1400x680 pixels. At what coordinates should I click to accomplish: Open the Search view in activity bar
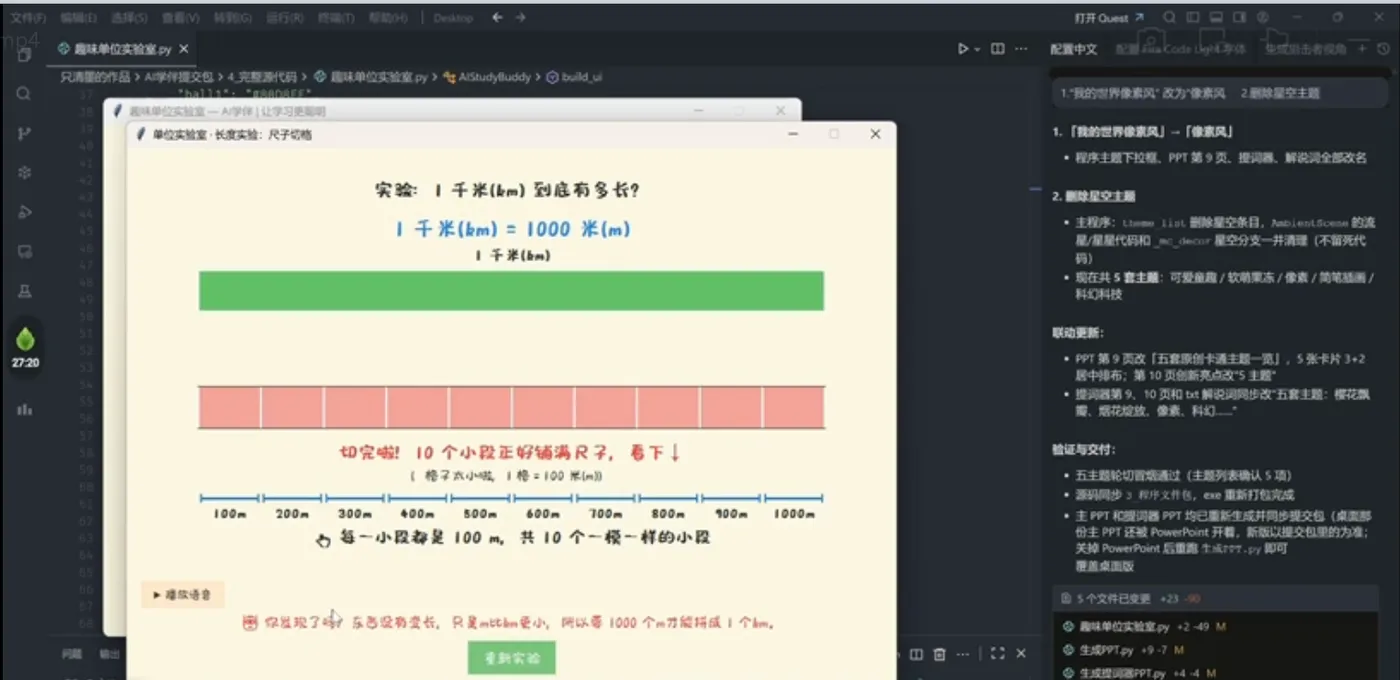[24, 93]
